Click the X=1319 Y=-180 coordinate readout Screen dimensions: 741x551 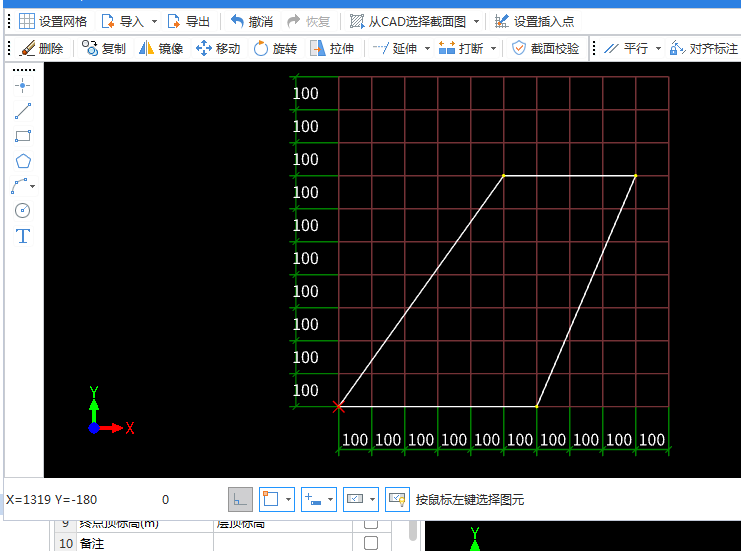click(x=52, y=499)
